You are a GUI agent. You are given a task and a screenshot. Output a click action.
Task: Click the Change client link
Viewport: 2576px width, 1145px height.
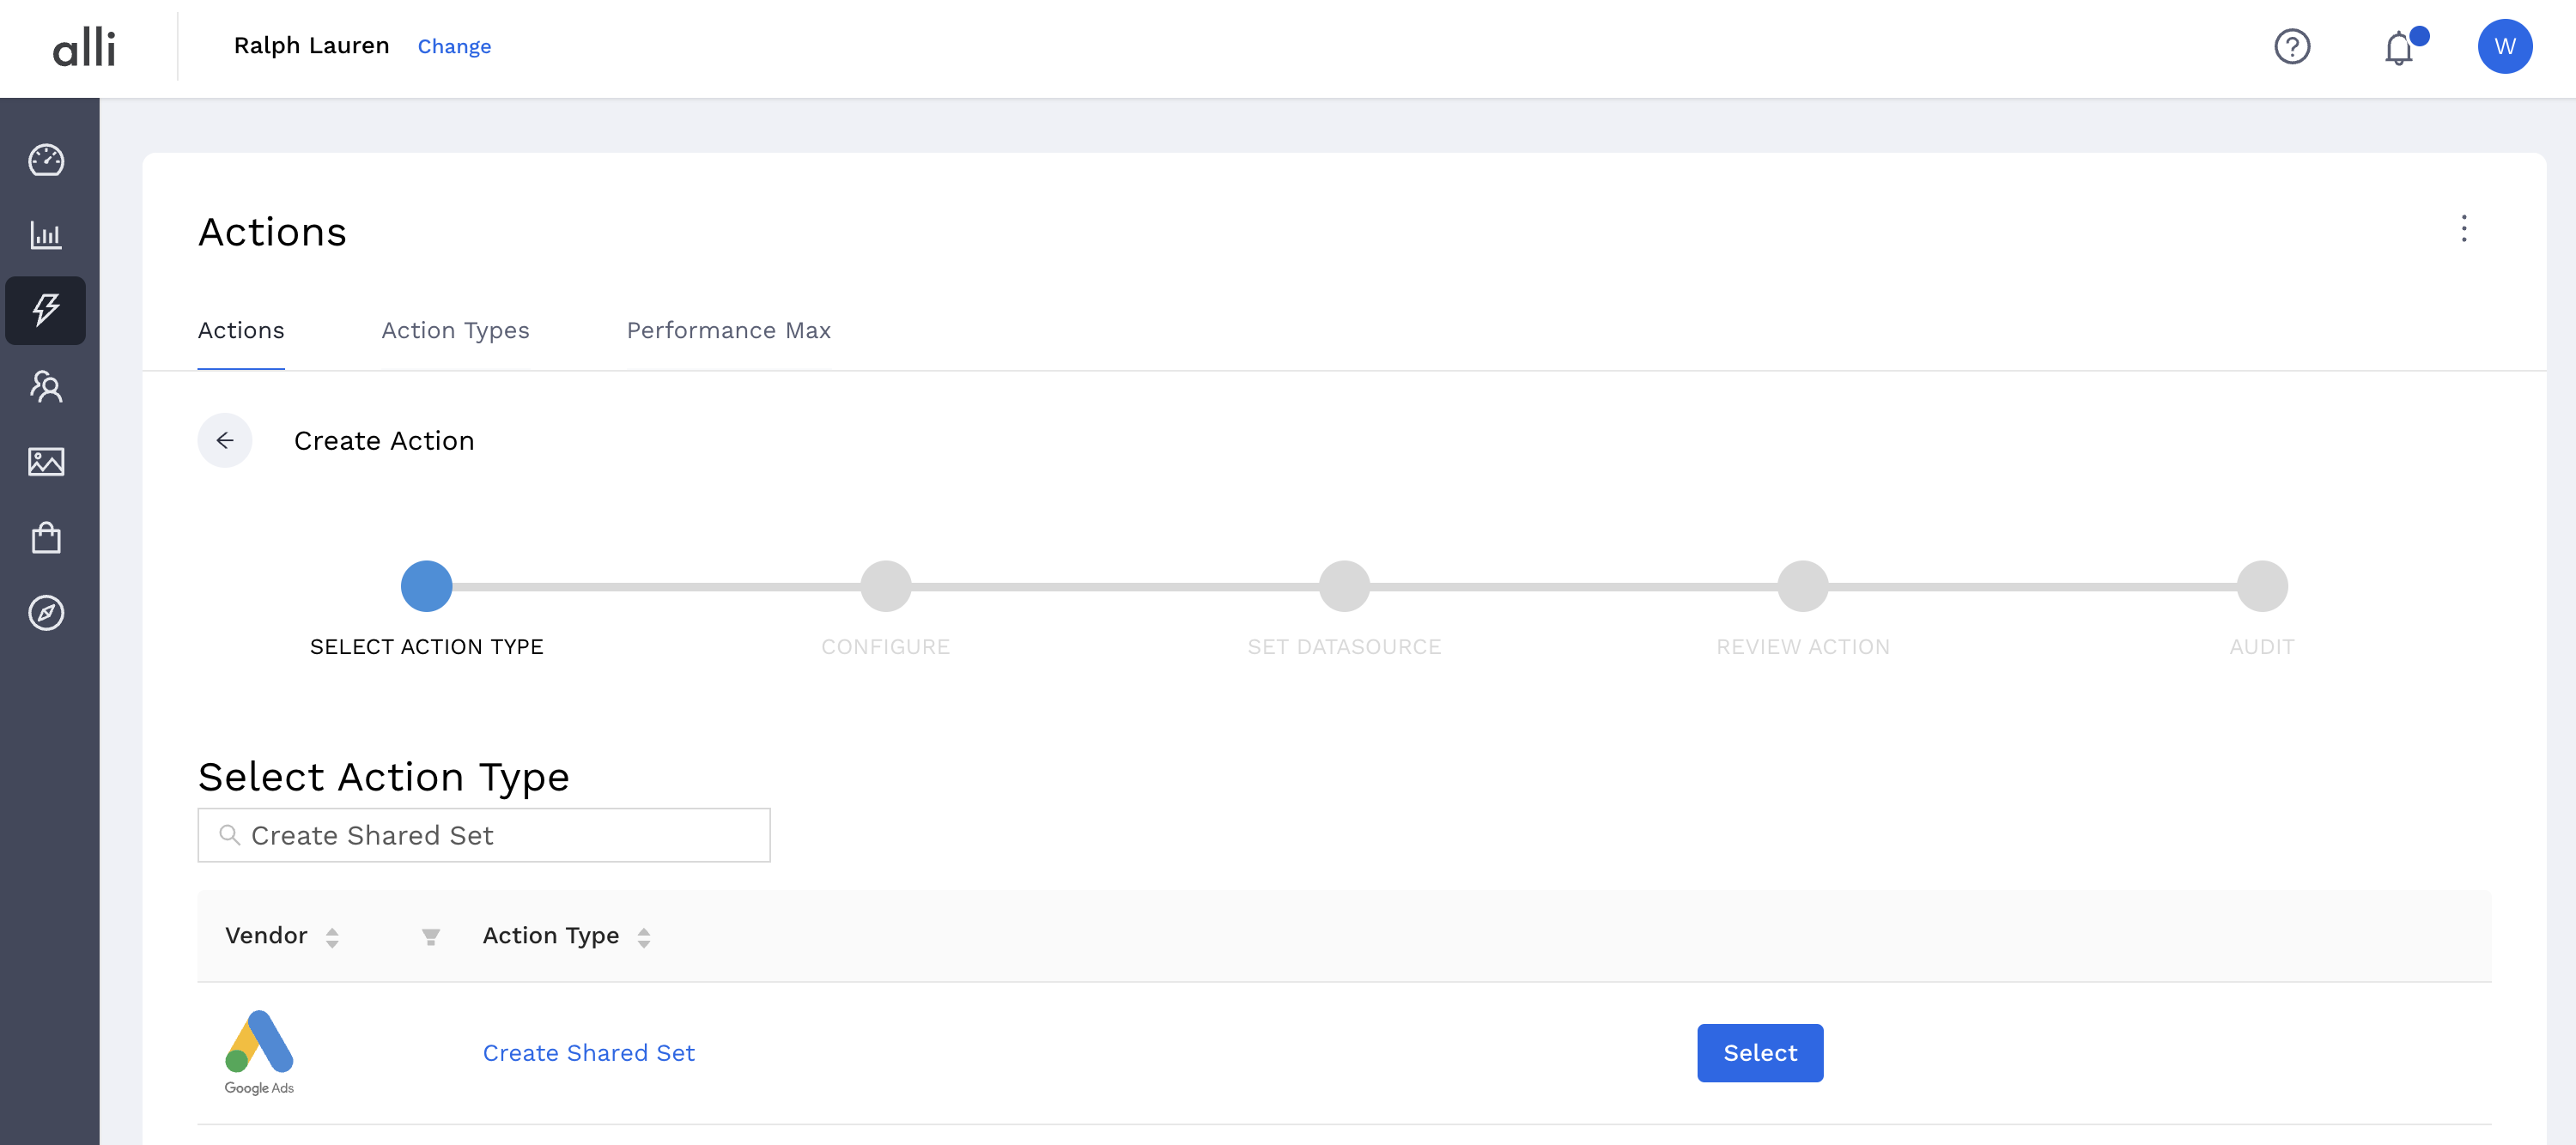454,47
